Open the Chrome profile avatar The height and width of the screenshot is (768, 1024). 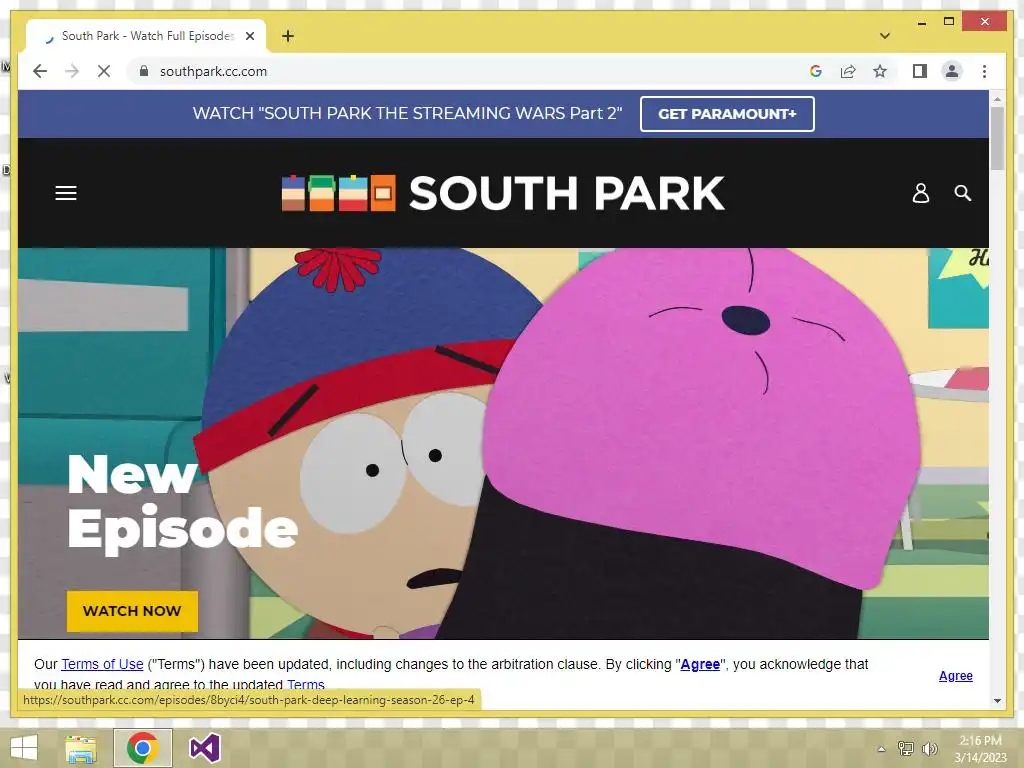952,71
